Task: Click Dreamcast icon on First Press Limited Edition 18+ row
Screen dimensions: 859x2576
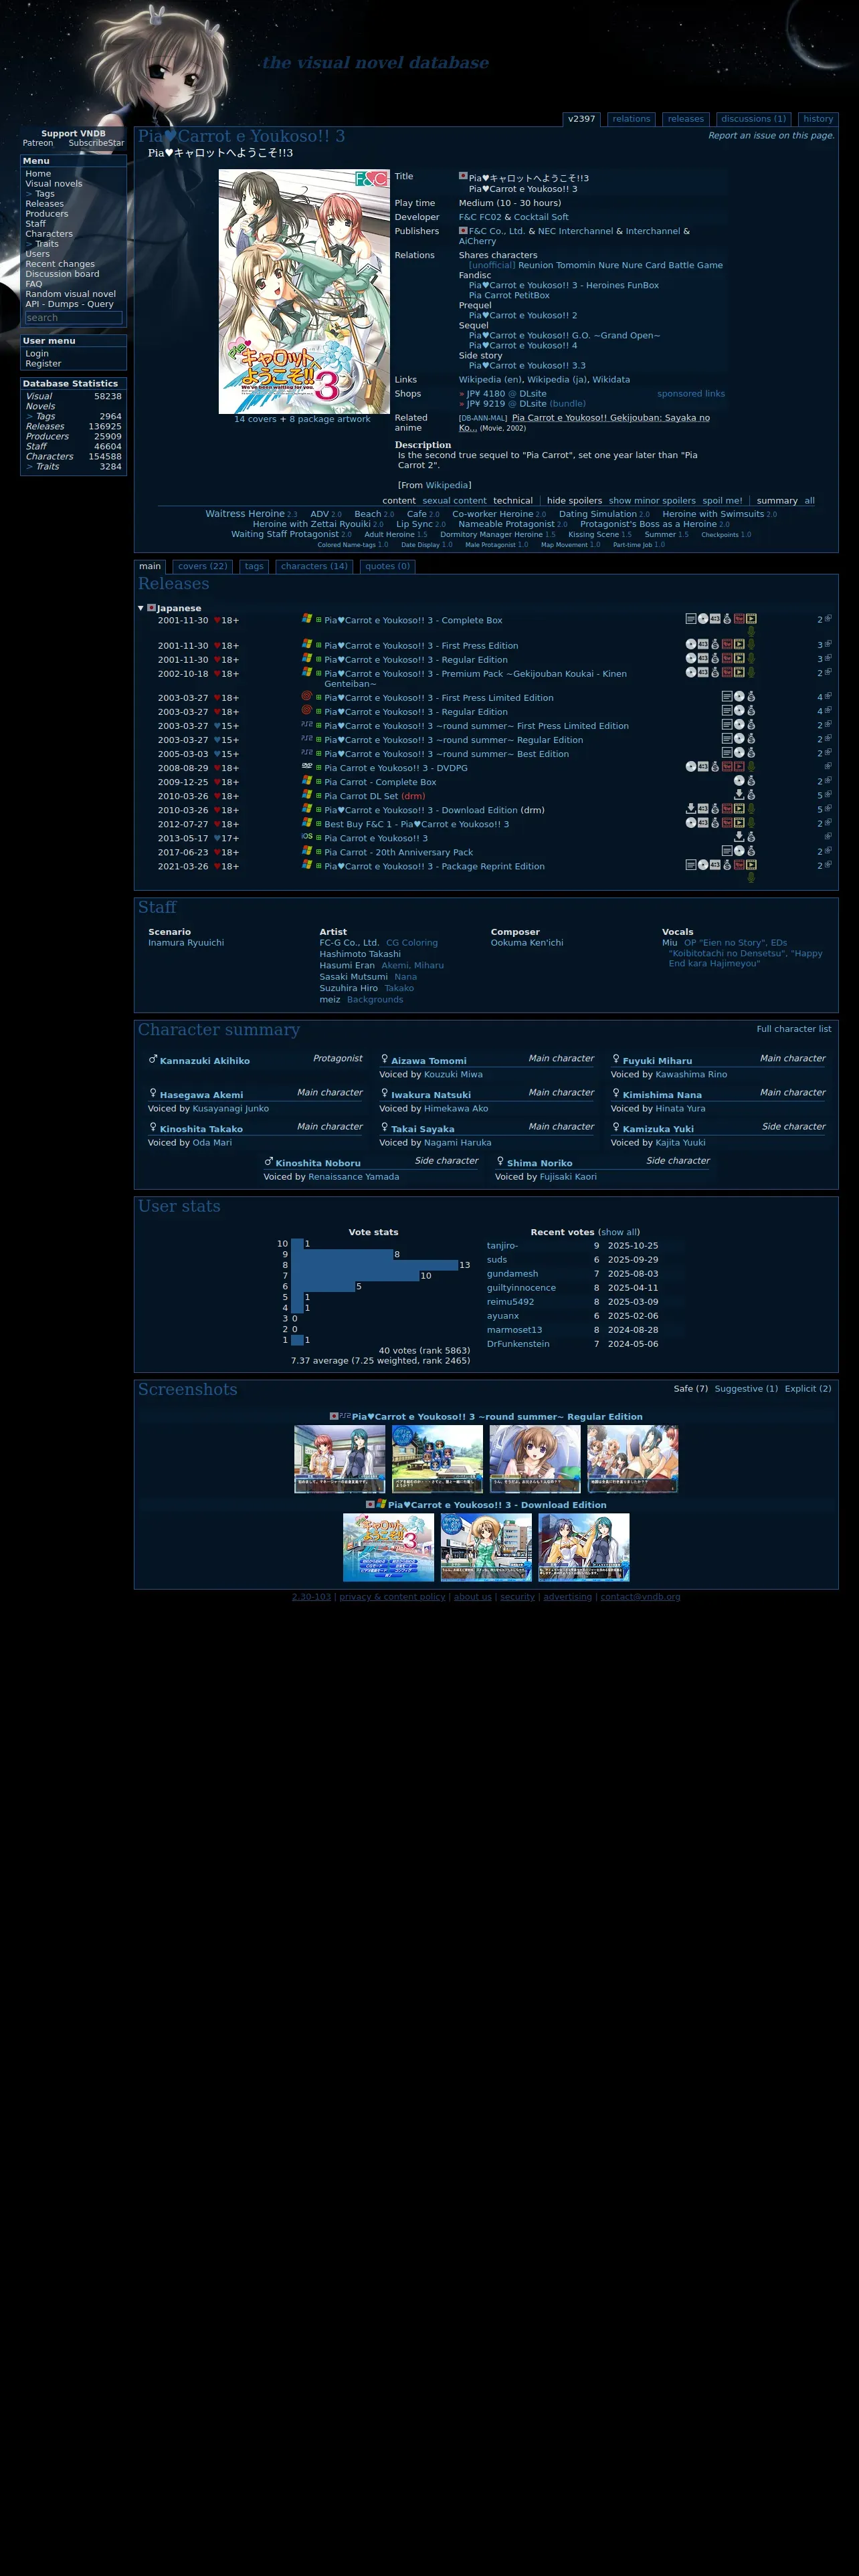Action: (x=307, y=696)
